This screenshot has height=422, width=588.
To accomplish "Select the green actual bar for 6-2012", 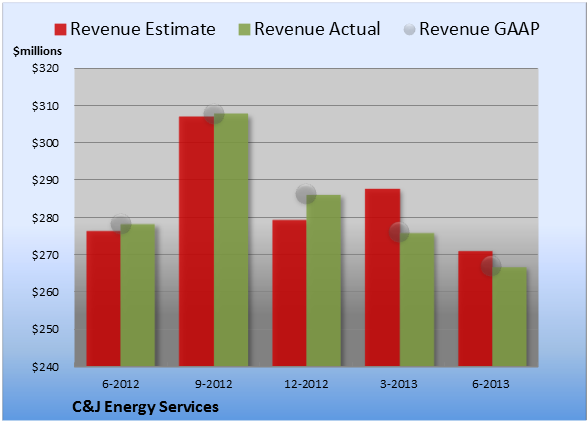I will [x=138, y=295].
